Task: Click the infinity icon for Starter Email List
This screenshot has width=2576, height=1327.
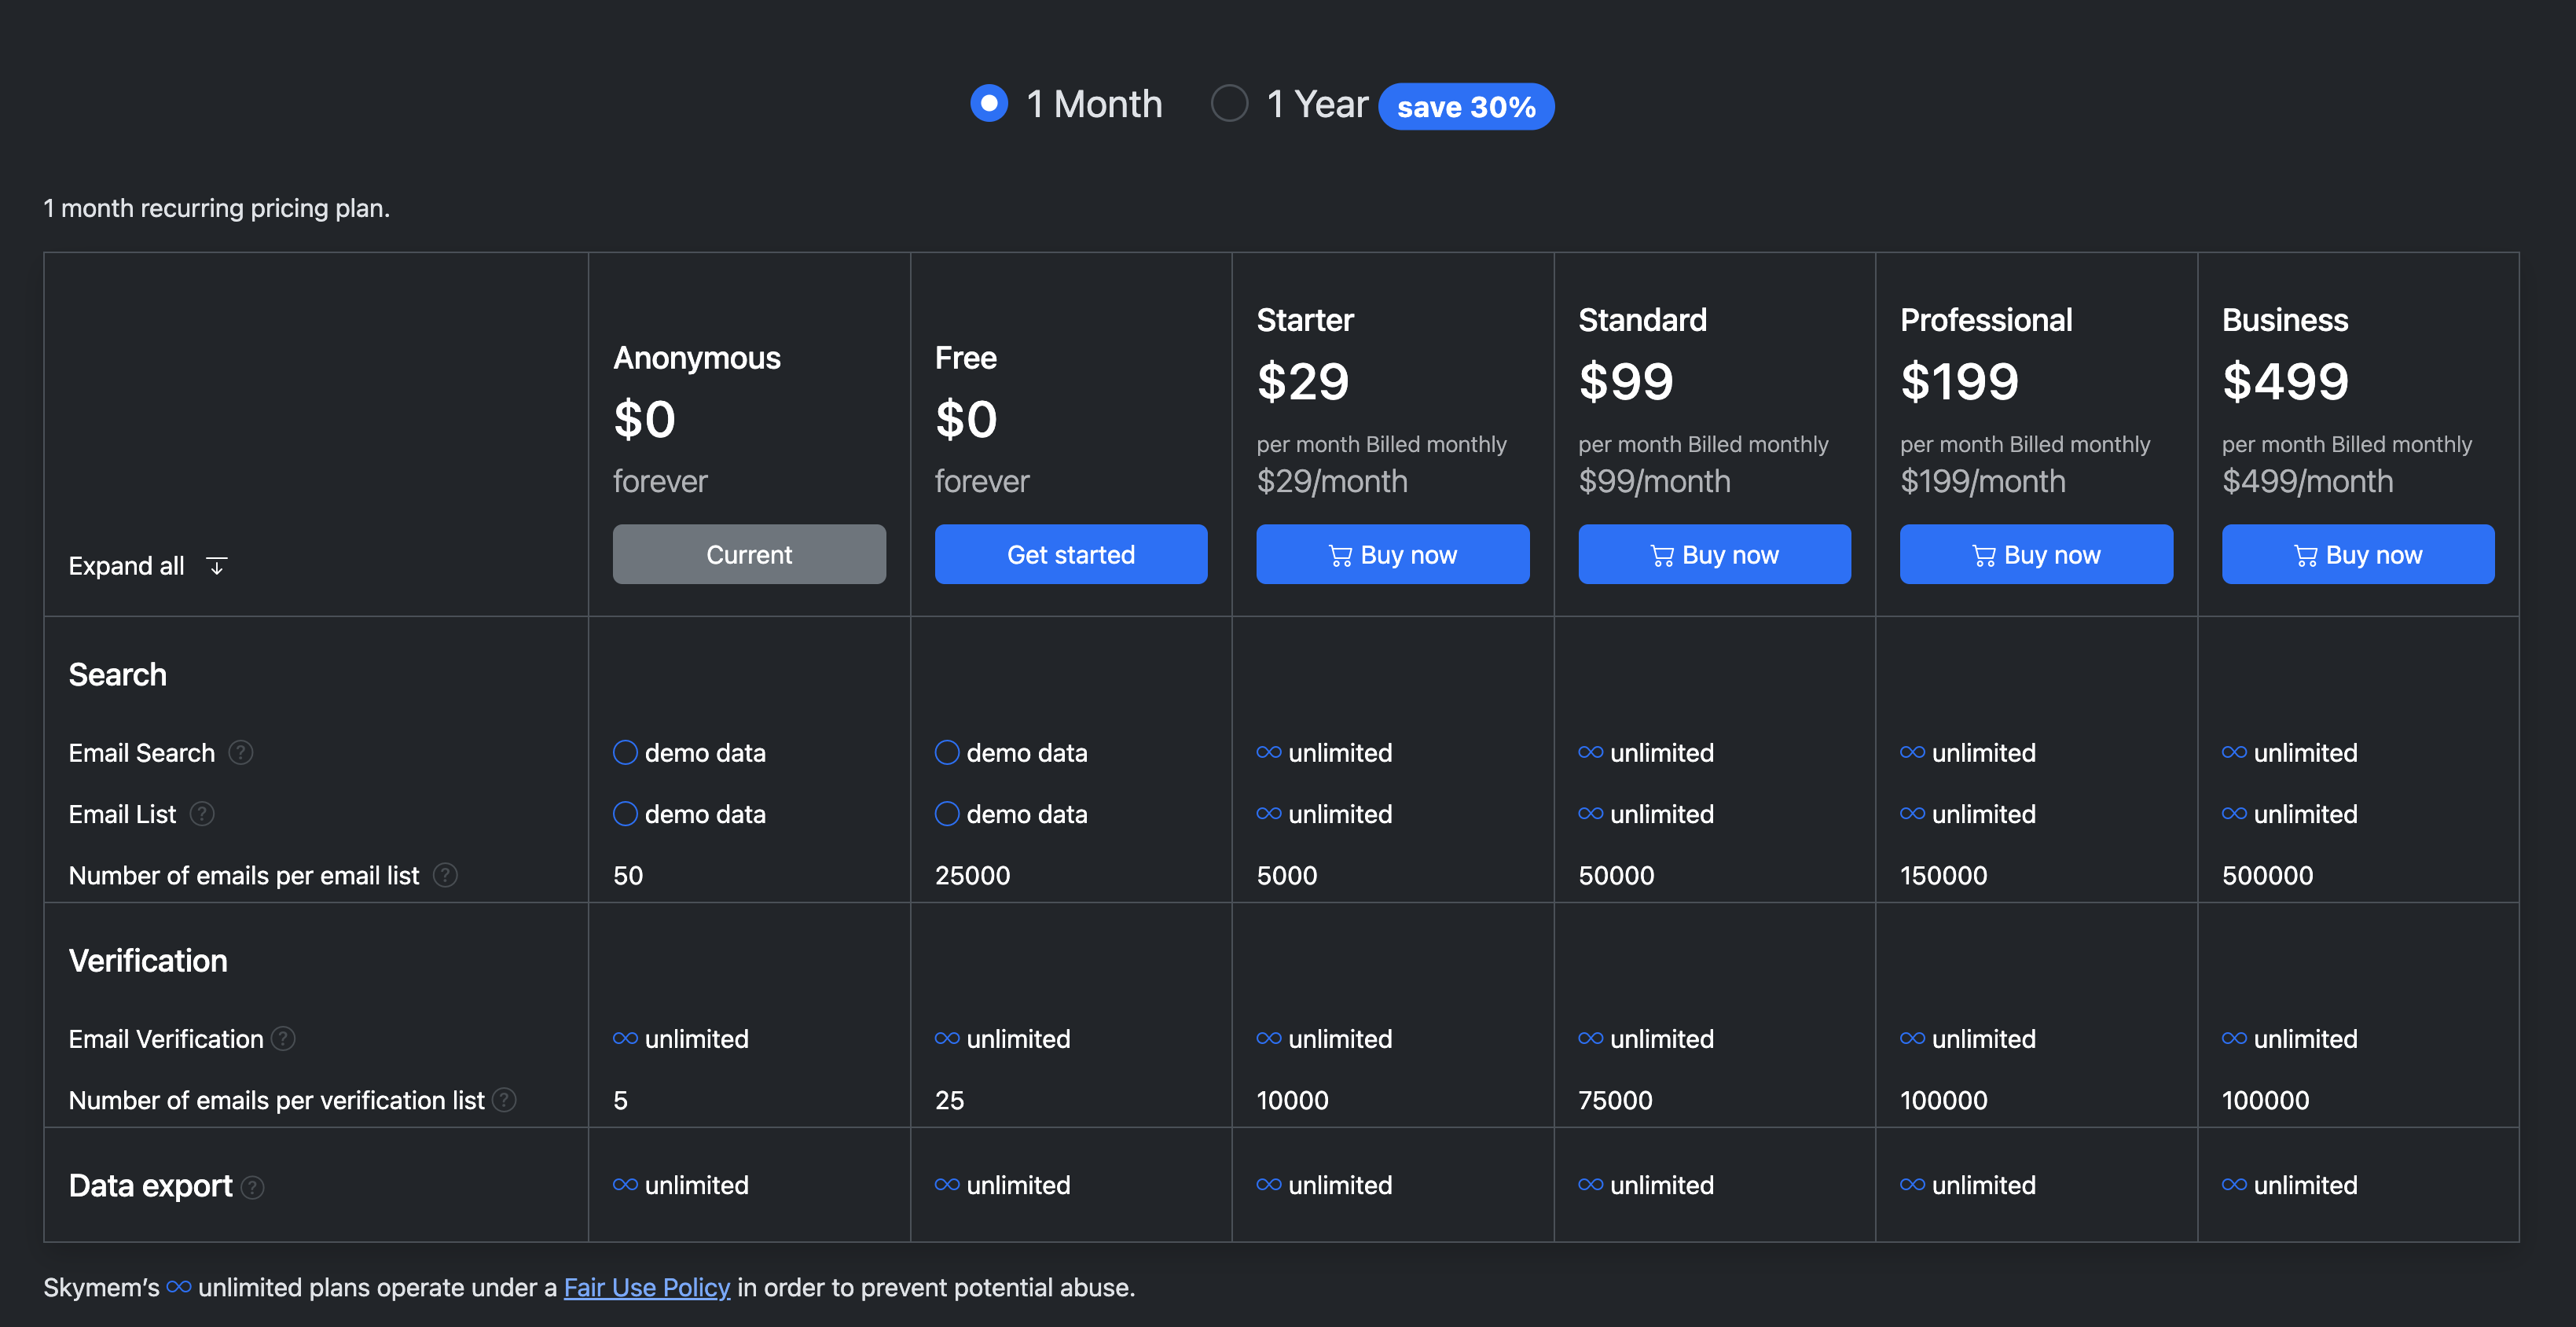Action: click(x=1269, y=814)
